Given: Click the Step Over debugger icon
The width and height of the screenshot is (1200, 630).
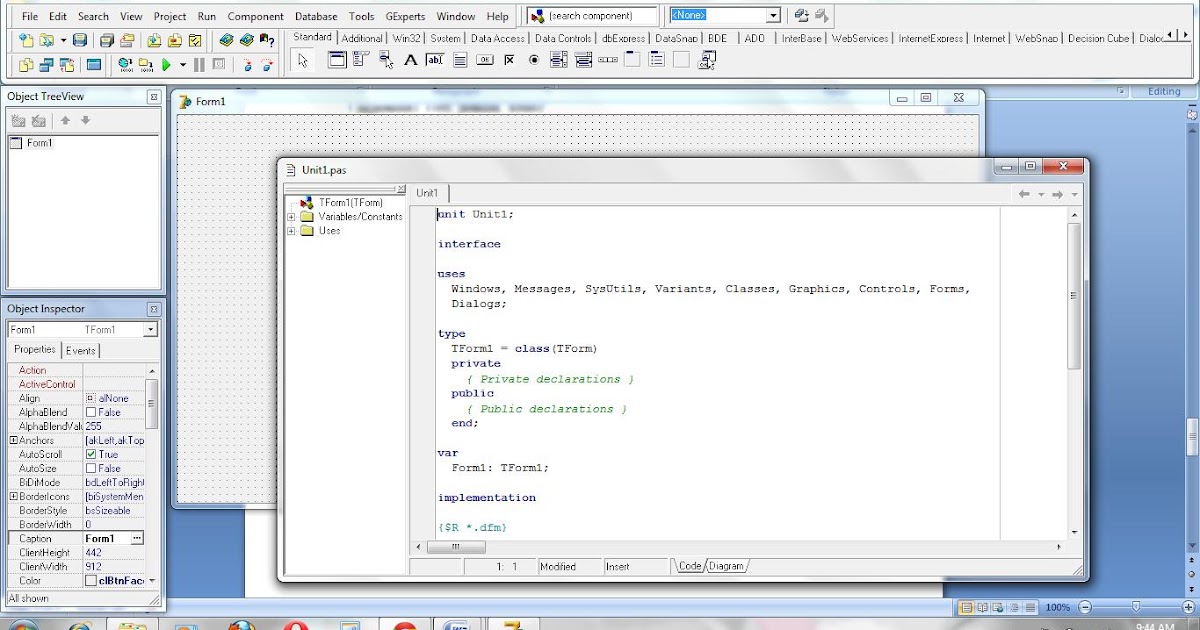Looking at the screenshot, I should (x=267, y=65).
